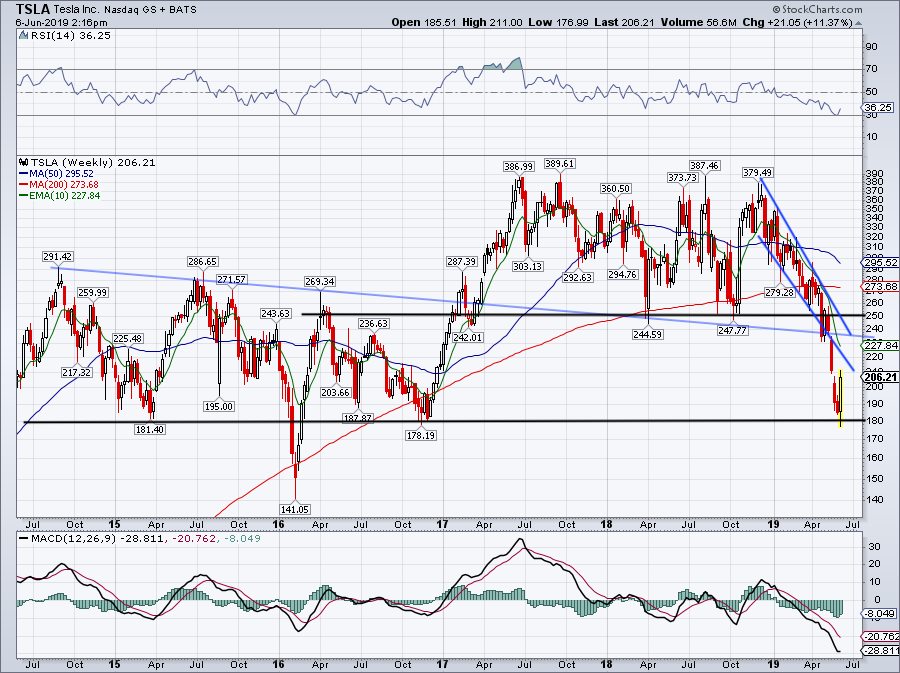Click the 243.63 price label
Screen dimensions: 900x673
[276, 313]
